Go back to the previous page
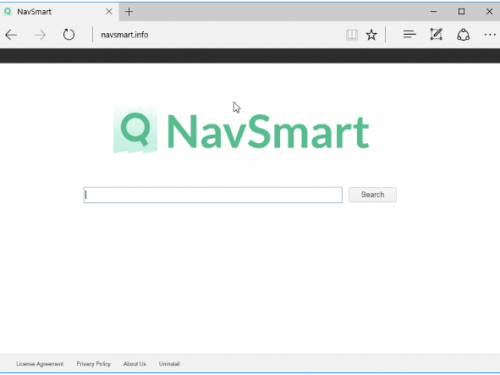500x375 pixels. pyautogui.click(x=11, y=35)
